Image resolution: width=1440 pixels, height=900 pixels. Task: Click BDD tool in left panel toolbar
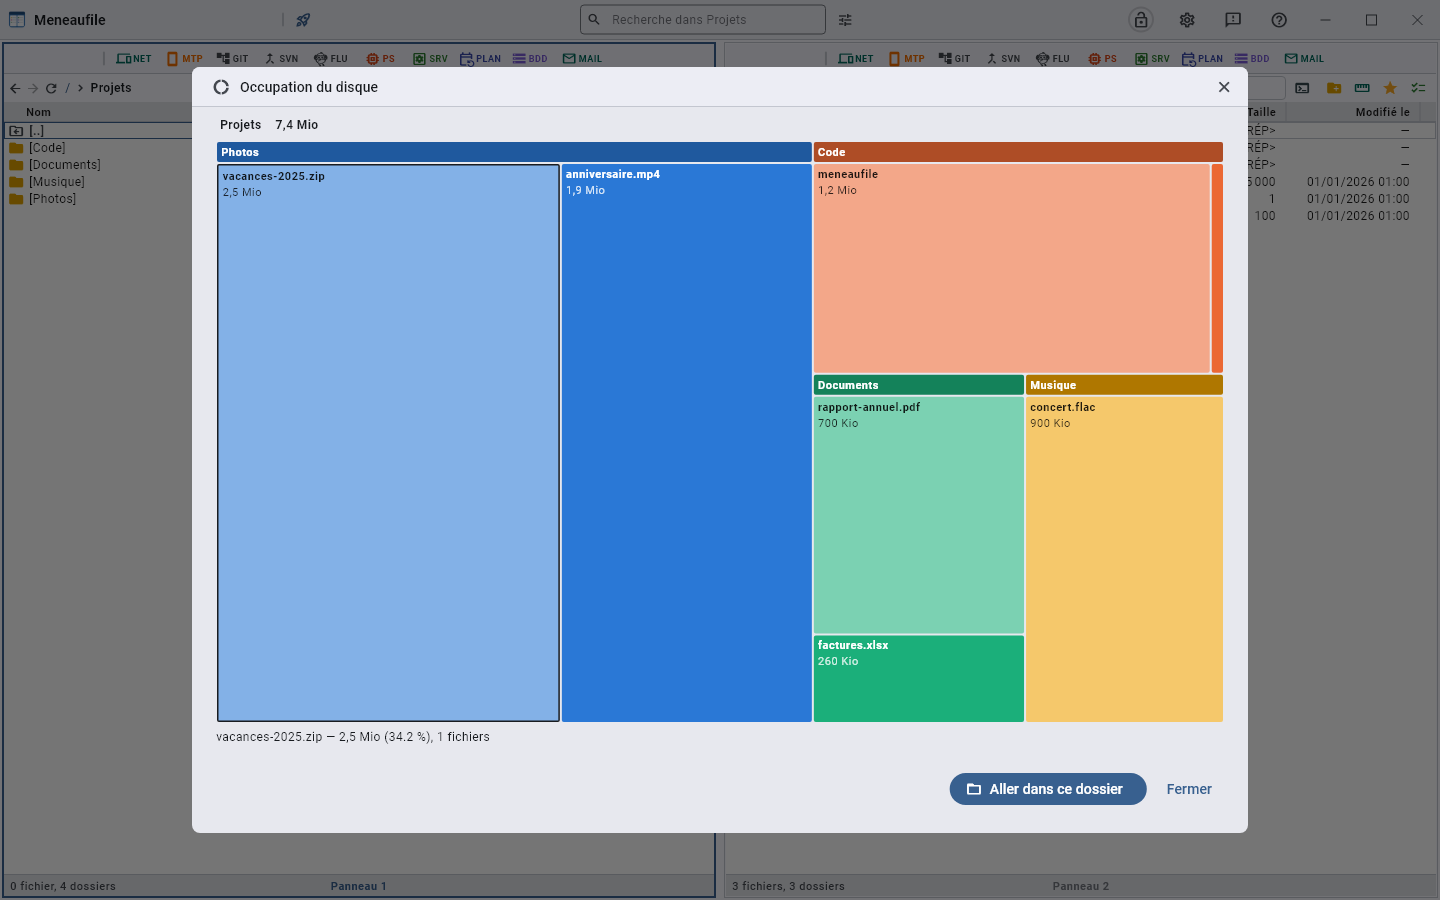[530, 59]
